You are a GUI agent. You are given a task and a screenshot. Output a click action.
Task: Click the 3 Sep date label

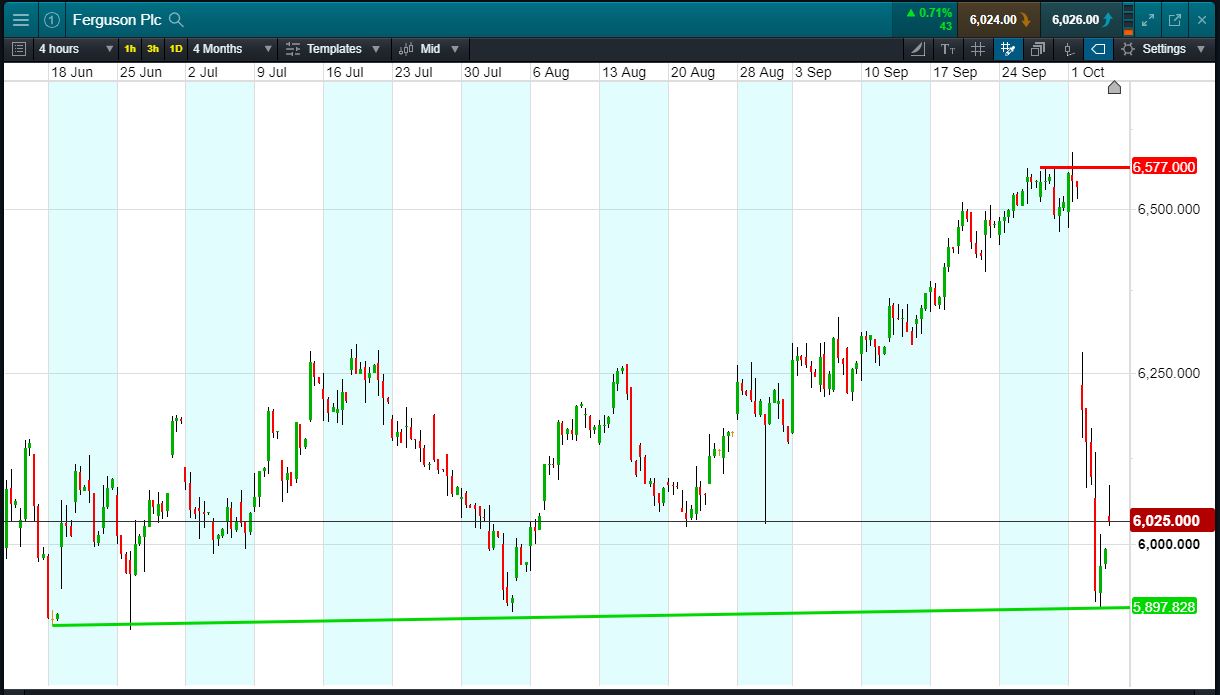(813, 72)
